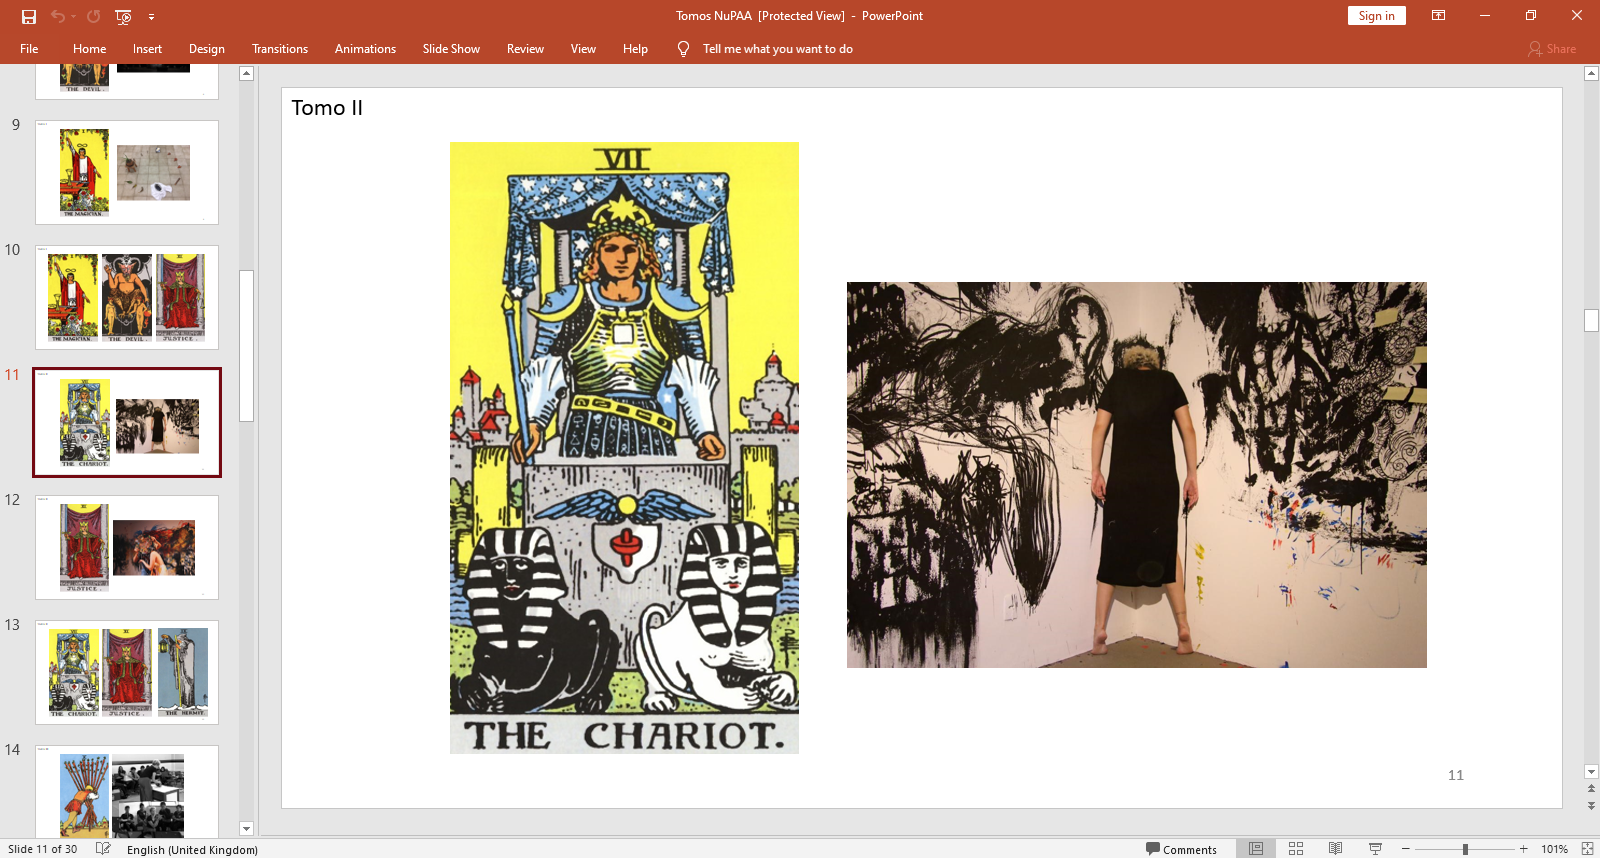Screen dimensions: 1600x858
Task: Click the zoom slider handle
Action: pos(1465,849)
